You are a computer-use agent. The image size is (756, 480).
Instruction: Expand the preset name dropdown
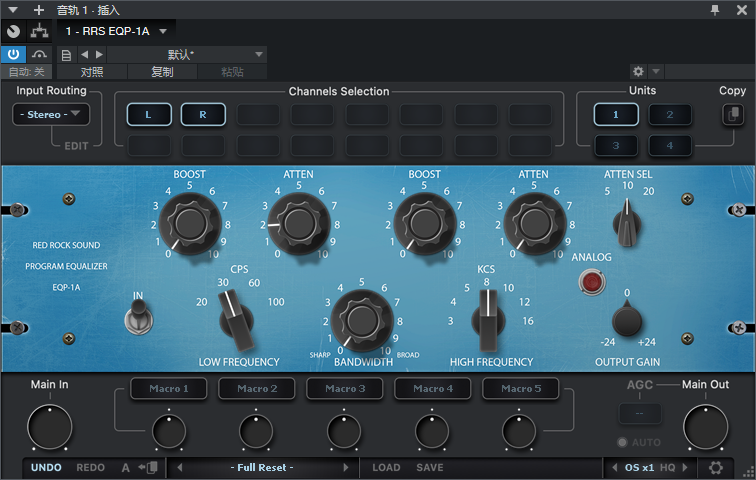[259, 54]
